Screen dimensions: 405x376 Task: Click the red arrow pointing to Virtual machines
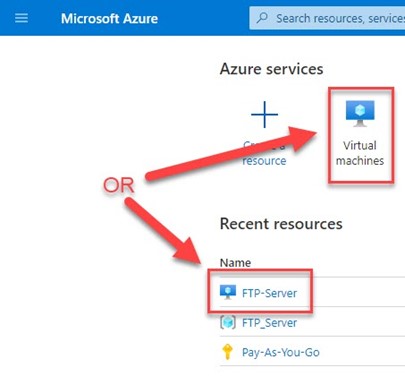231,153
